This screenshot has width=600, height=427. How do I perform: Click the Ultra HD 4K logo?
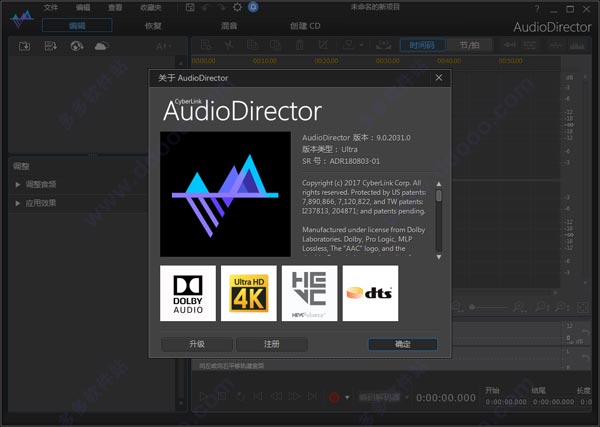(249, 293)
